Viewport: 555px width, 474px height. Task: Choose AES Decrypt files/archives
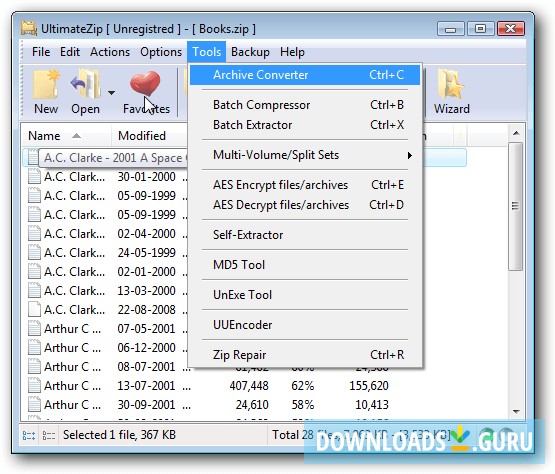[x=305, y=205]
